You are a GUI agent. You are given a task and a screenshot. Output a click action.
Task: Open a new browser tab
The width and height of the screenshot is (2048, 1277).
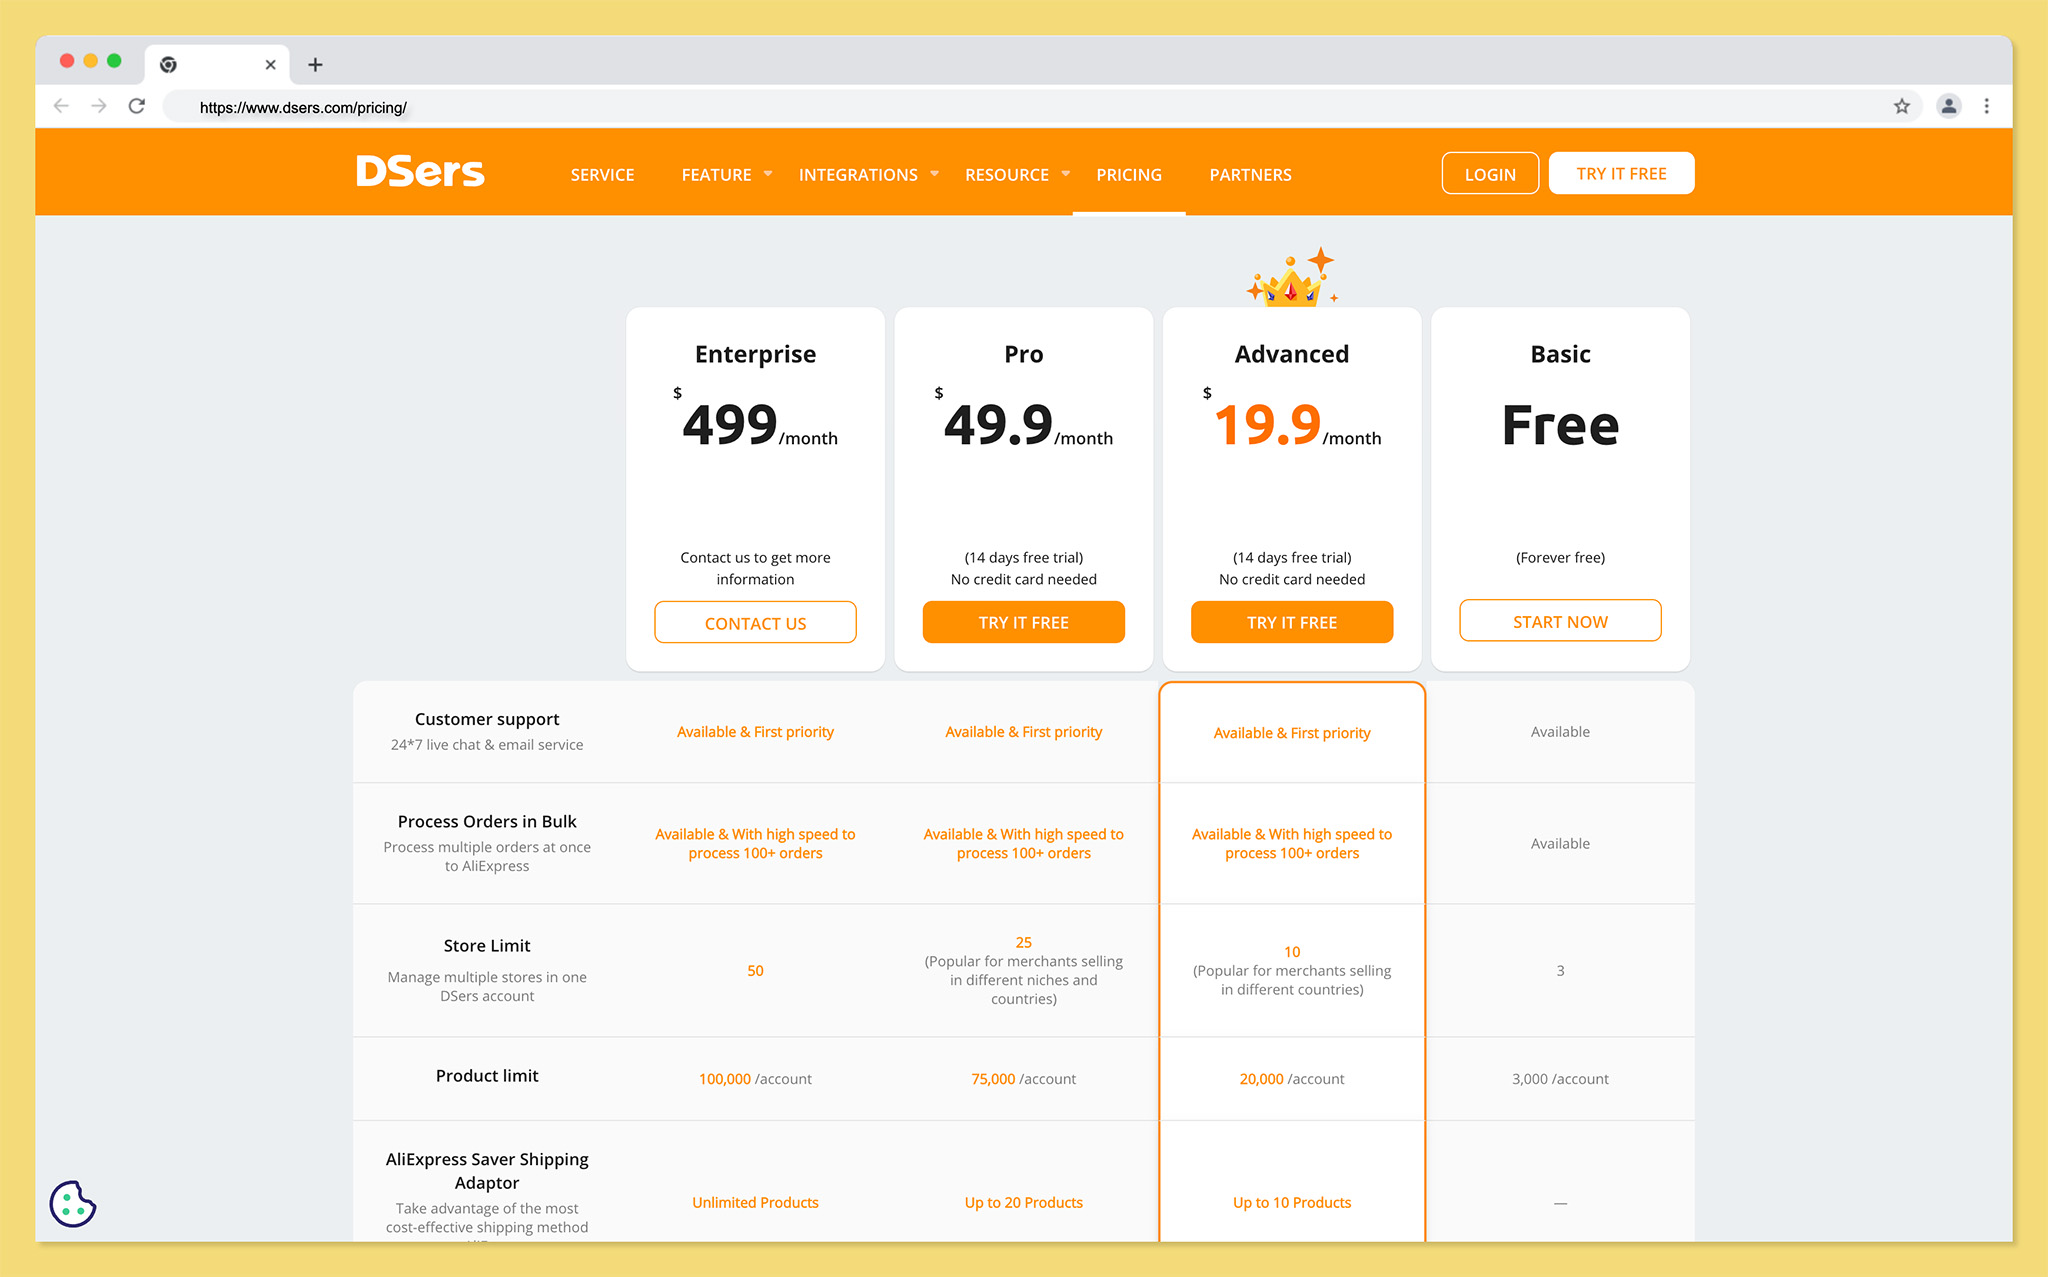pos(315,64)
